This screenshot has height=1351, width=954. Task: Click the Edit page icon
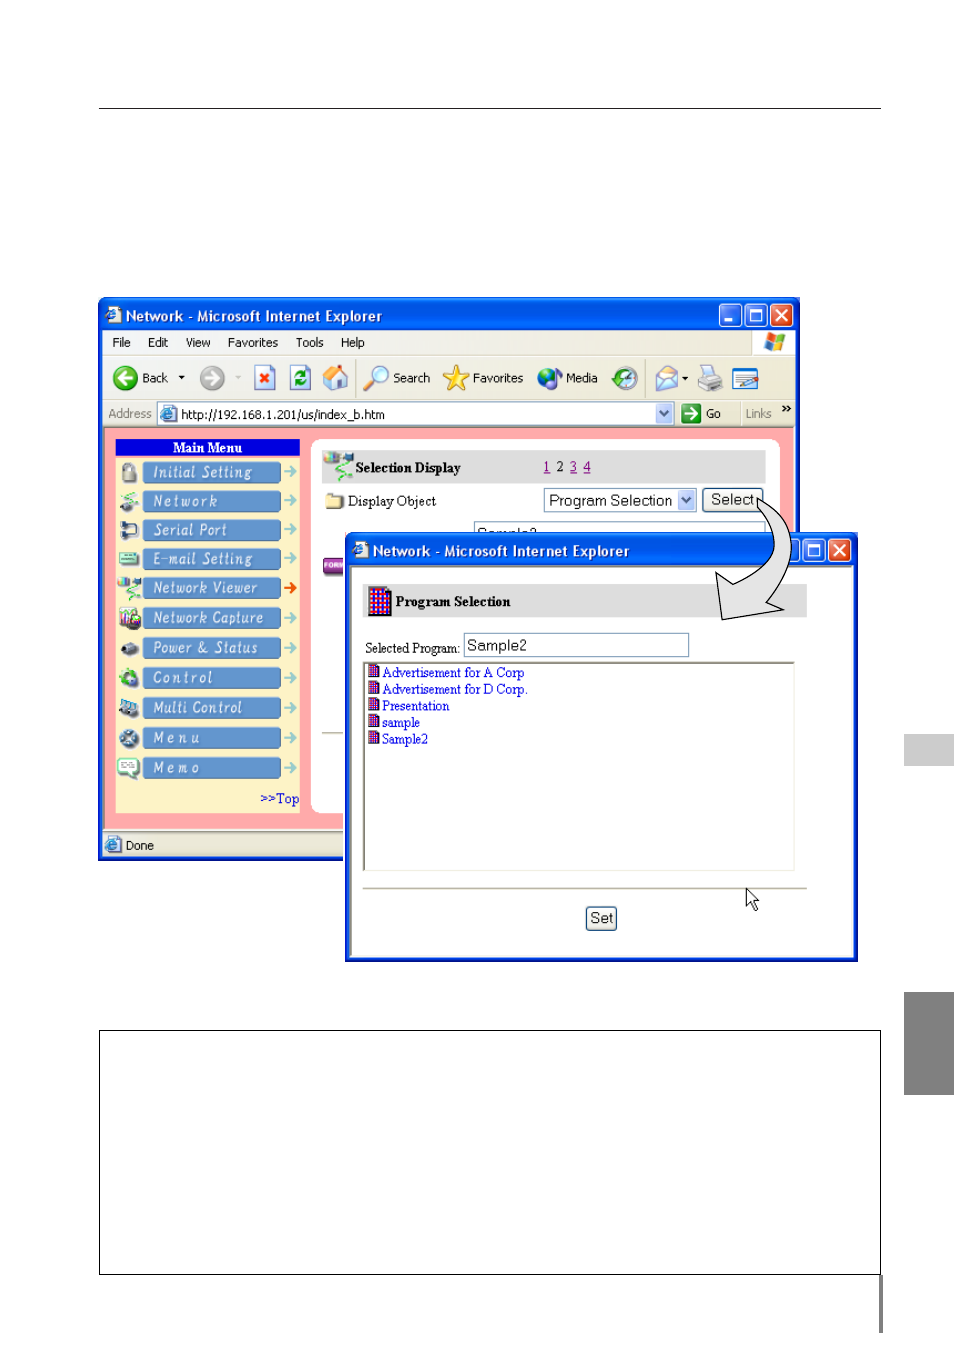click(x=745, y=378)
